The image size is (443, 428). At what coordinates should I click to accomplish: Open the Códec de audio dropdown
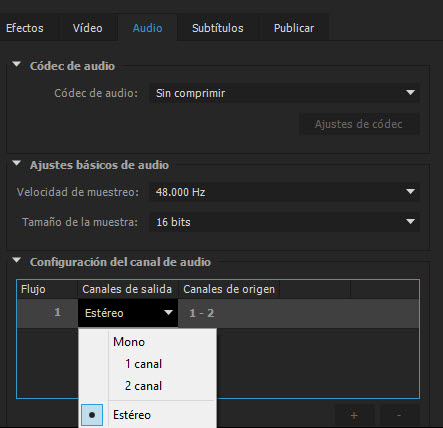pos(284,93)
